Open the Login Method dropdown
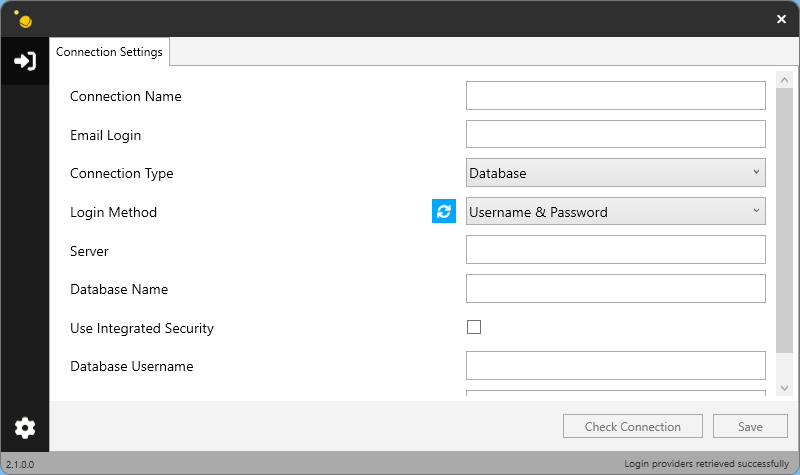This screenshot has width=800, height=475. coord(616,212)
